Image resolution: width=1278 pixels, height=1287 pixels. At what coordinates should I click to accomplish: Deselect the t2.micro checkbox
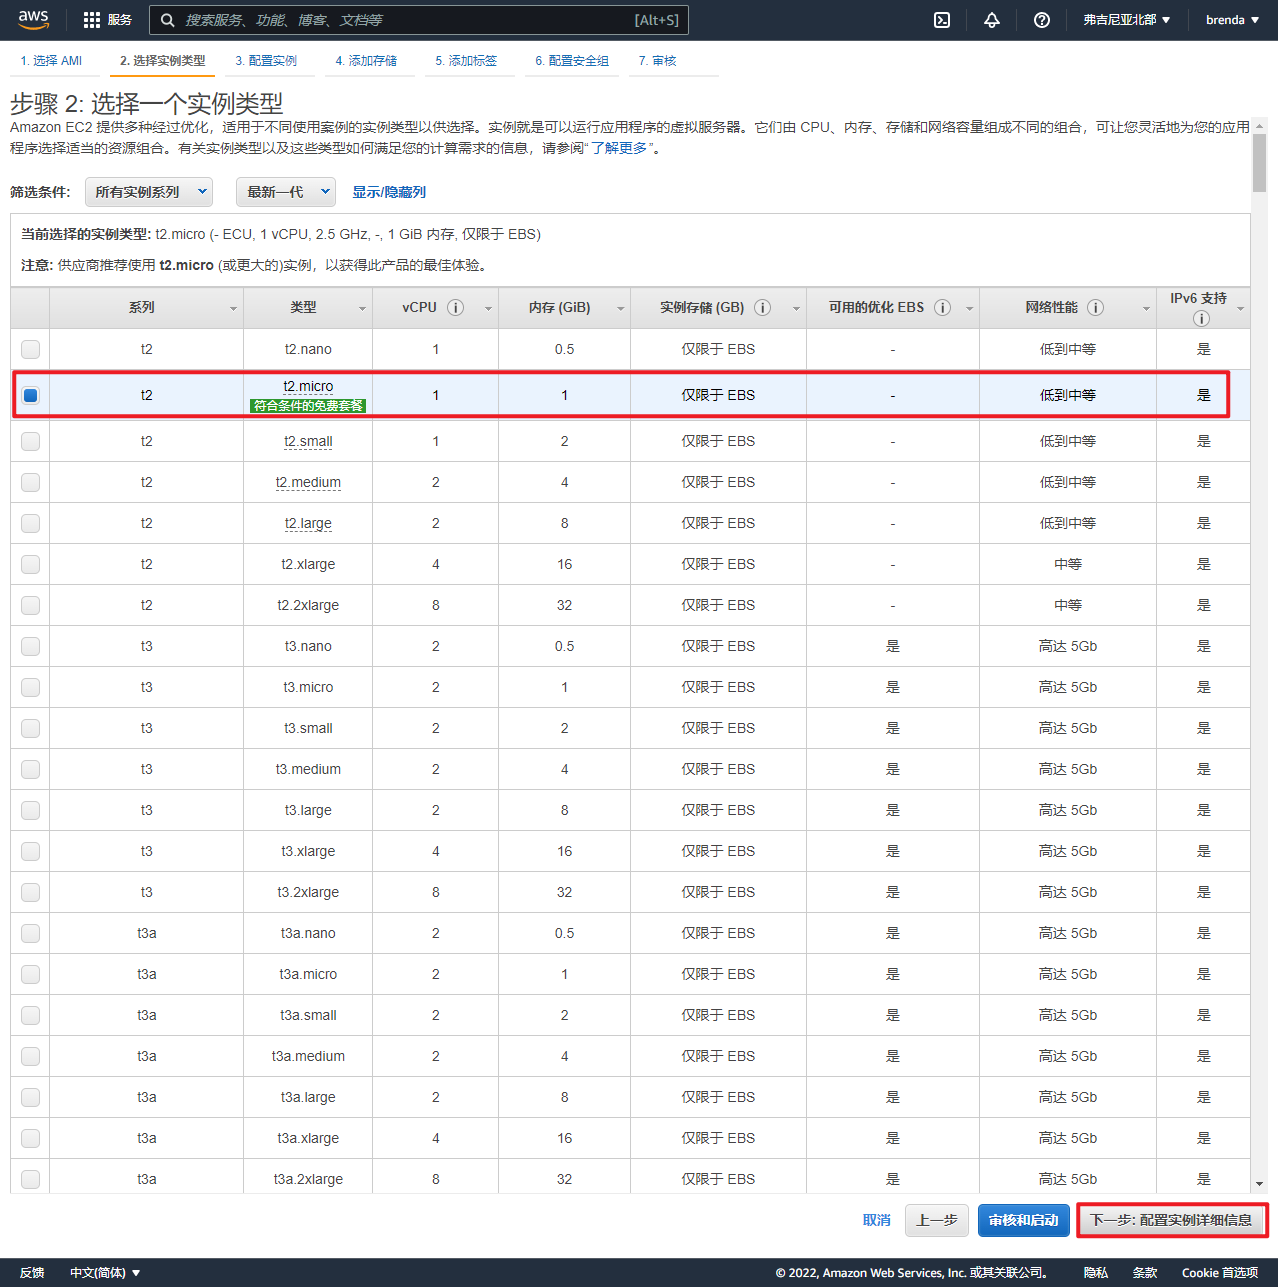pos(31,395)
